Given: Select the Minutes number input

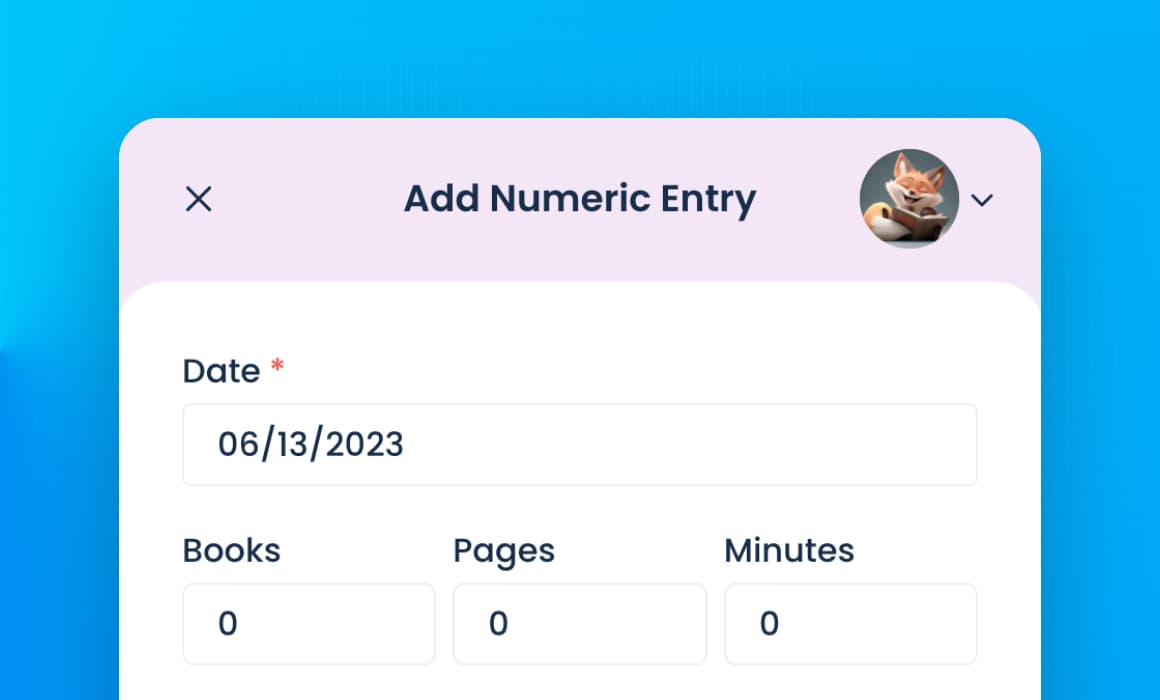Looking at the screenshot, I should pyautogui.click(x=851, y=624).
